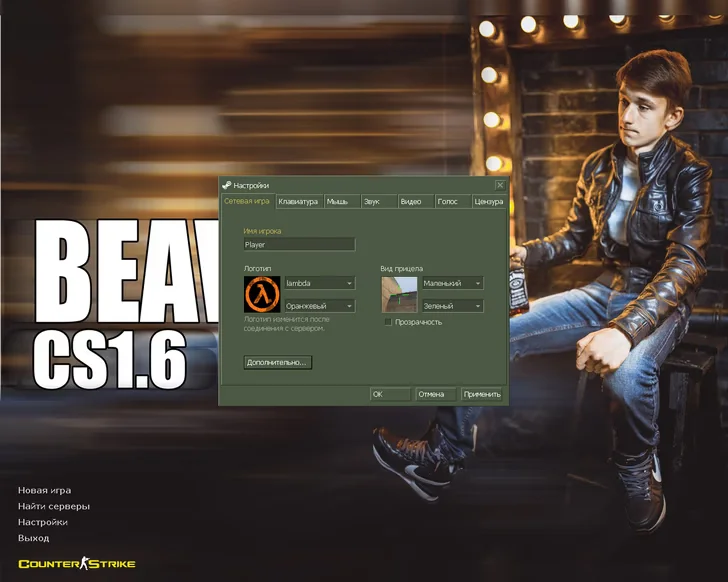Enable the Прозрачность checkbox
This screenshot has height=582, width=728.
388,322
